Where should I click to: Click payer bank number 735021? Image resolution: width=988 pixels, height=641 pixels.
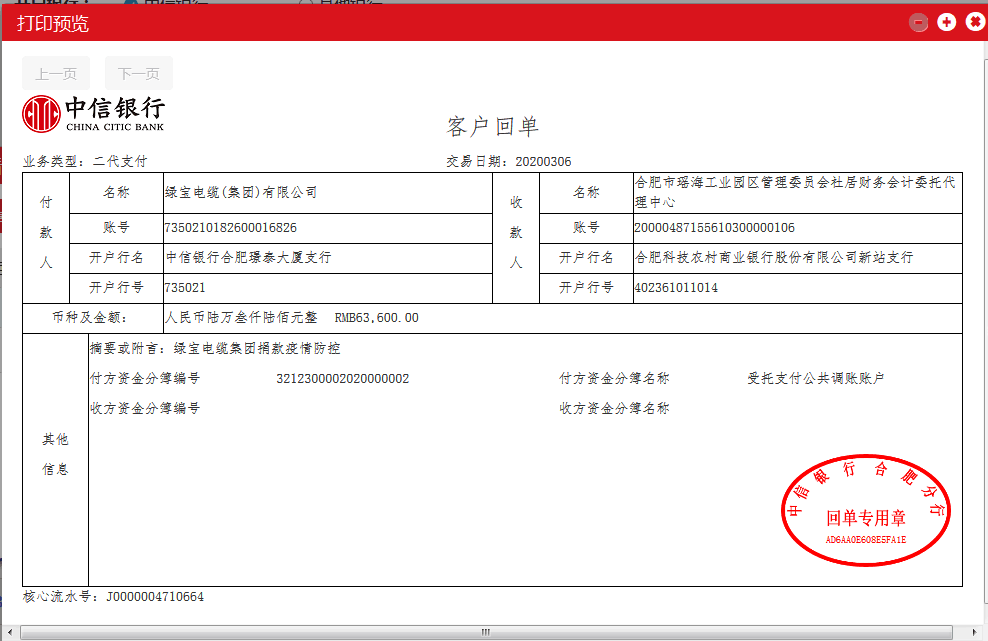pos(185,288)
